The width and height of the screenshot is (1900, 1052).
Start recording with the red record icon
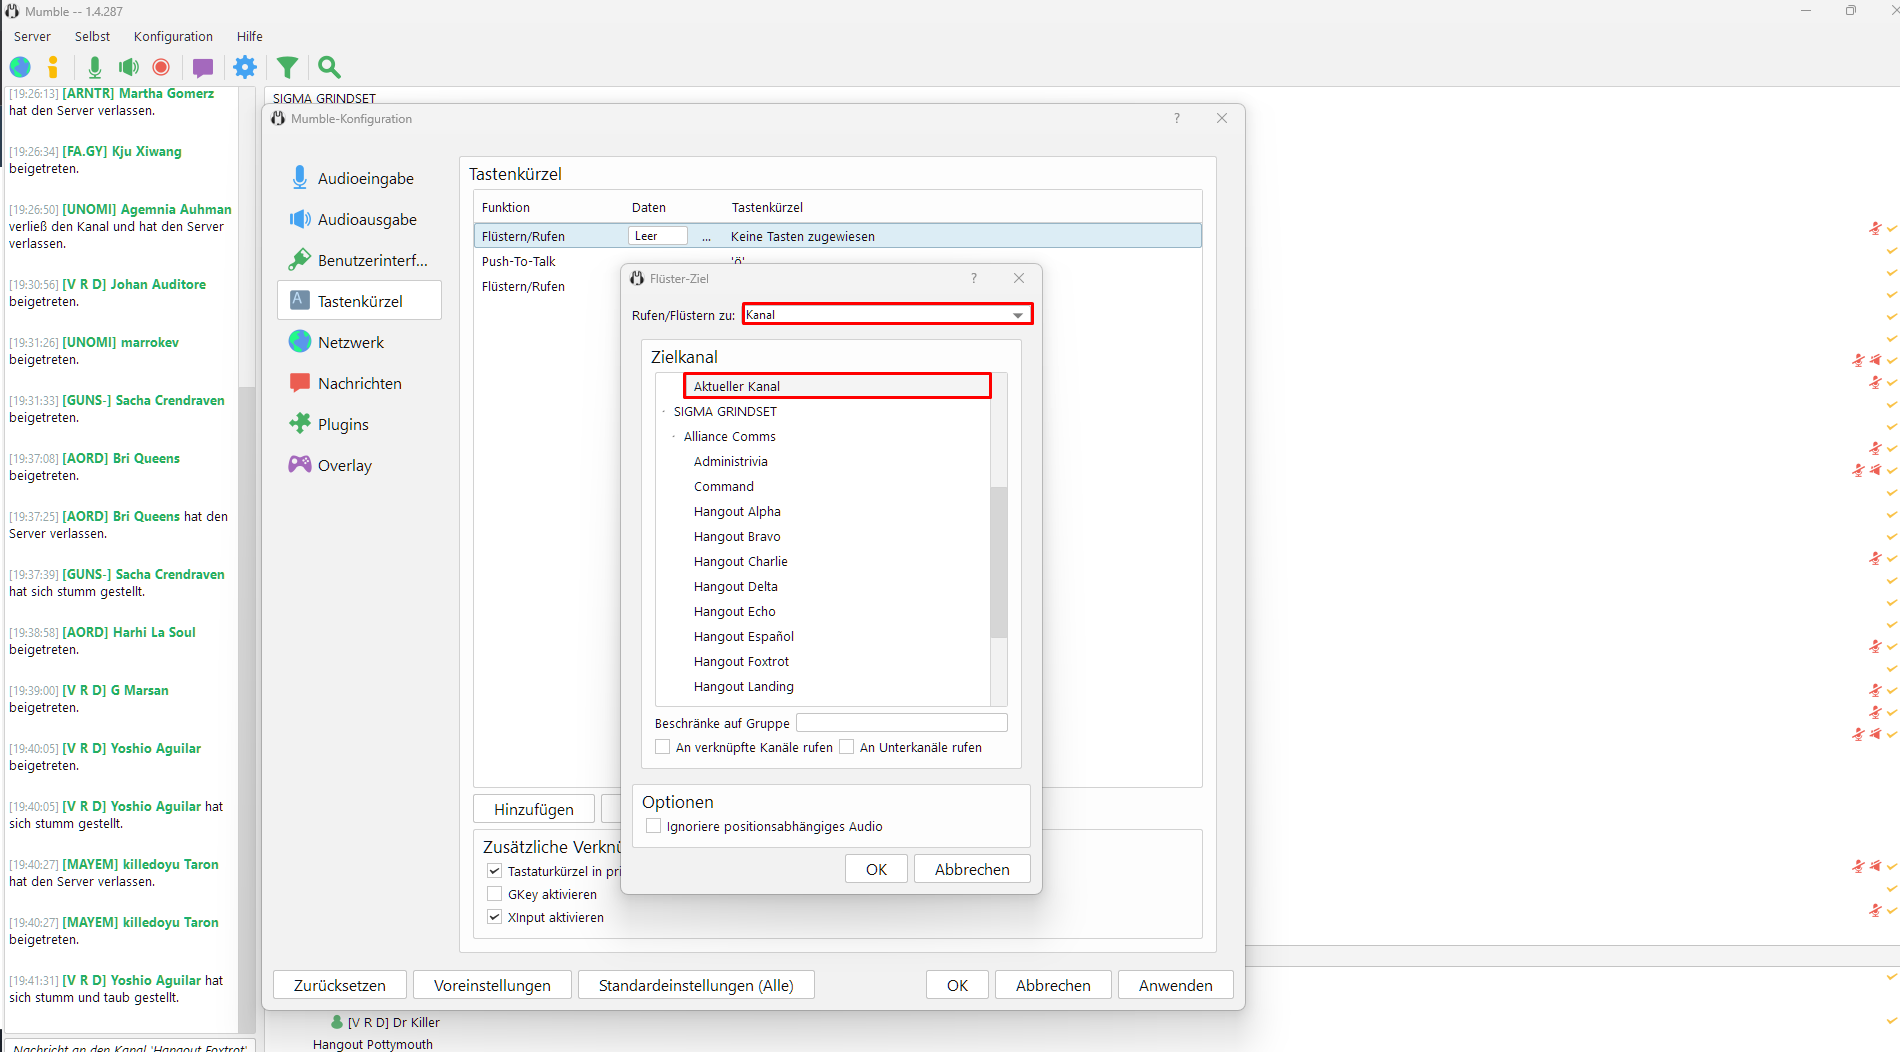coord(161,67)
